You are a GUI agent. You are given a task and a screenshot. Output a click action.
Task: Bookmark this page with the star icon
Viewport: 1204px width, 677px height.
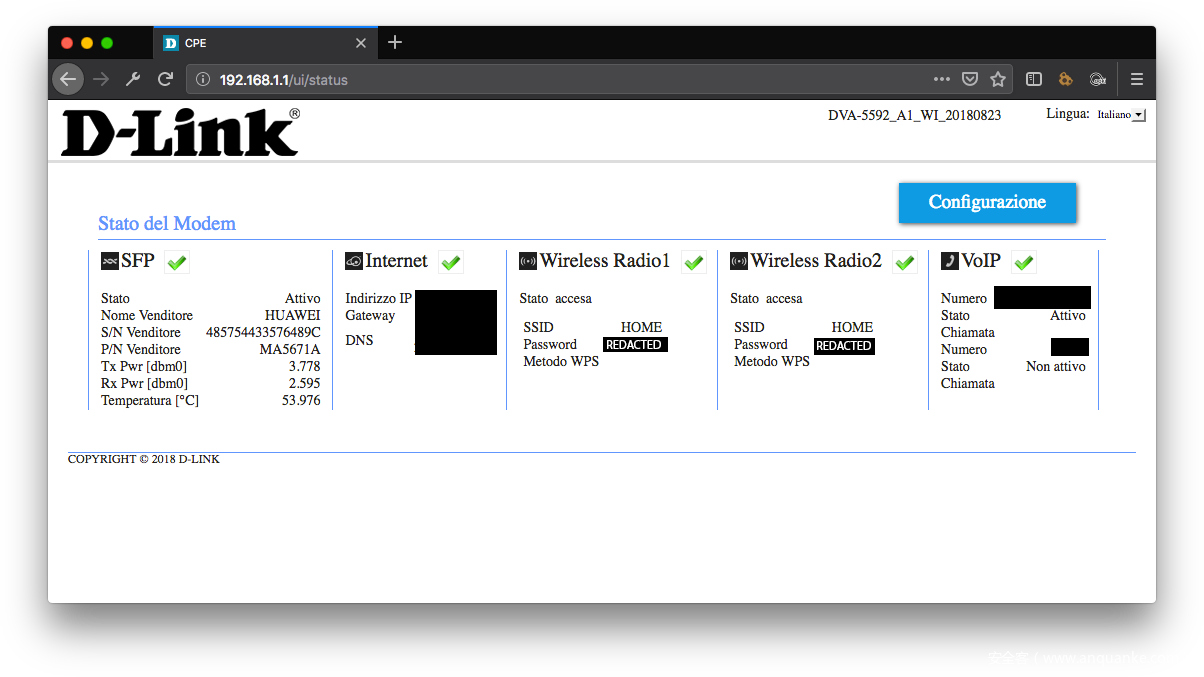998,79
